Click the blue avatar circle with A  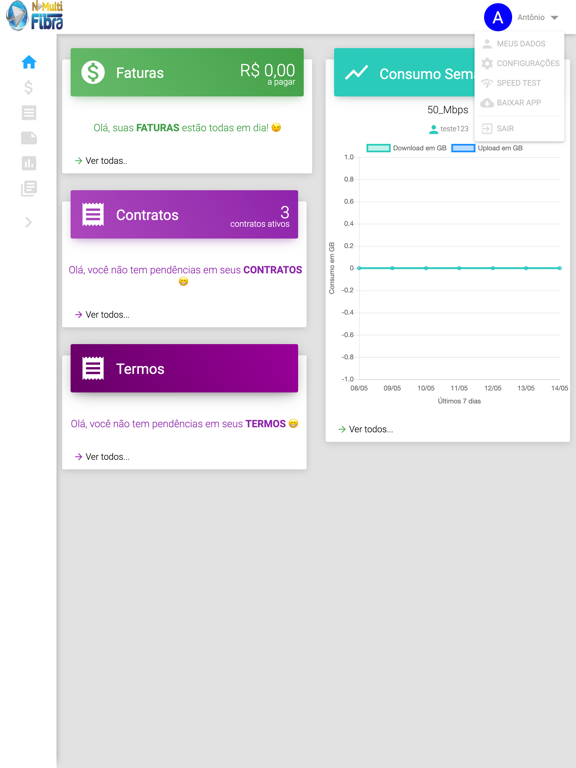[x=498, y=17]
